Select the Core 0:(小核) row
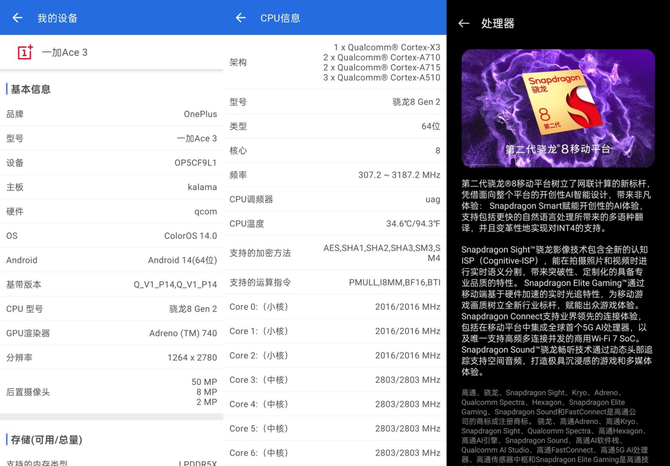670x466 pixels. [x=335, y=307]
